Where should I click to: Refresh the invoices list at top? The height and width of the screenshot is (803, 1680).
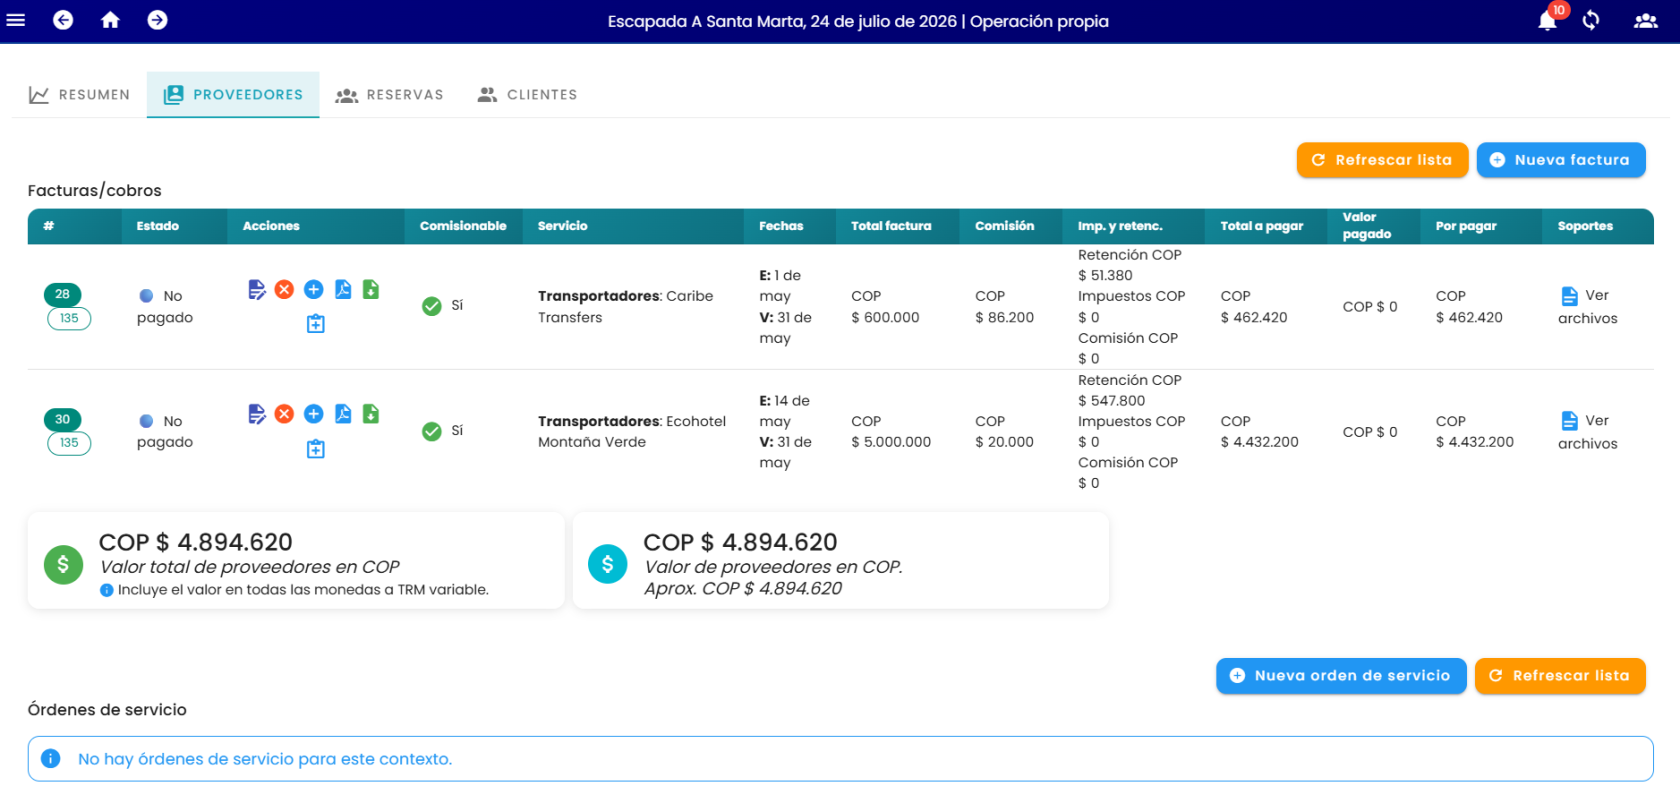[1382, 160]
